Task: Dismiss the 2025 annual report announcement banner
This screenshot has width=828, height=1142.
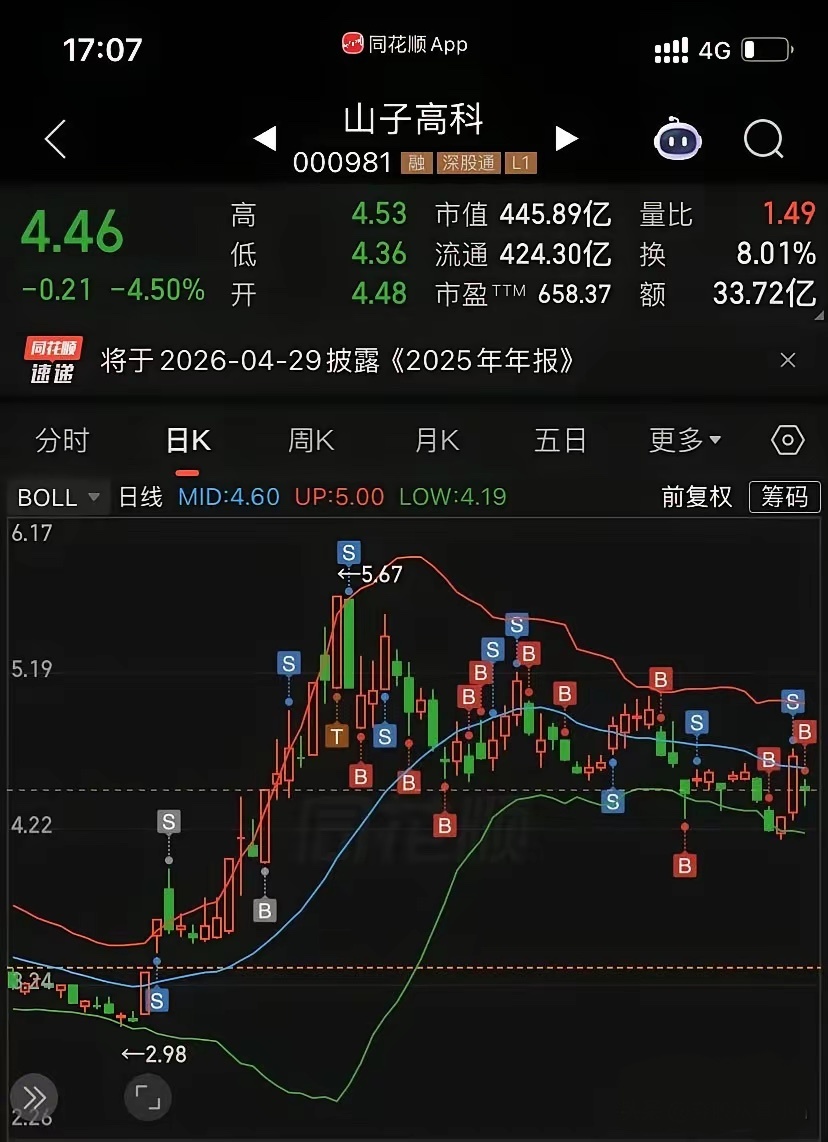Action: [788, 360]
